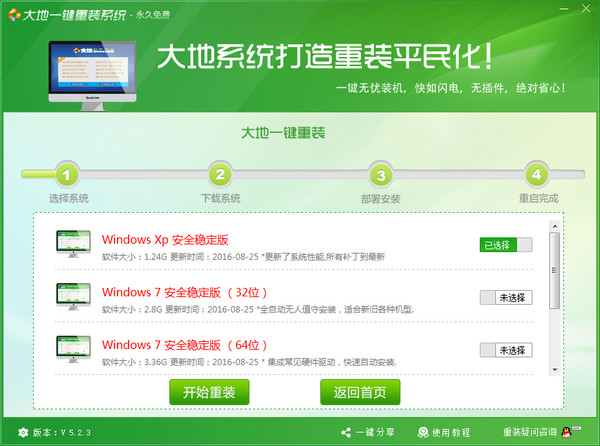Screen dimensions: 600x446
Task: Select step 4 circle 重启完成
Action: (x=536, y=175)
